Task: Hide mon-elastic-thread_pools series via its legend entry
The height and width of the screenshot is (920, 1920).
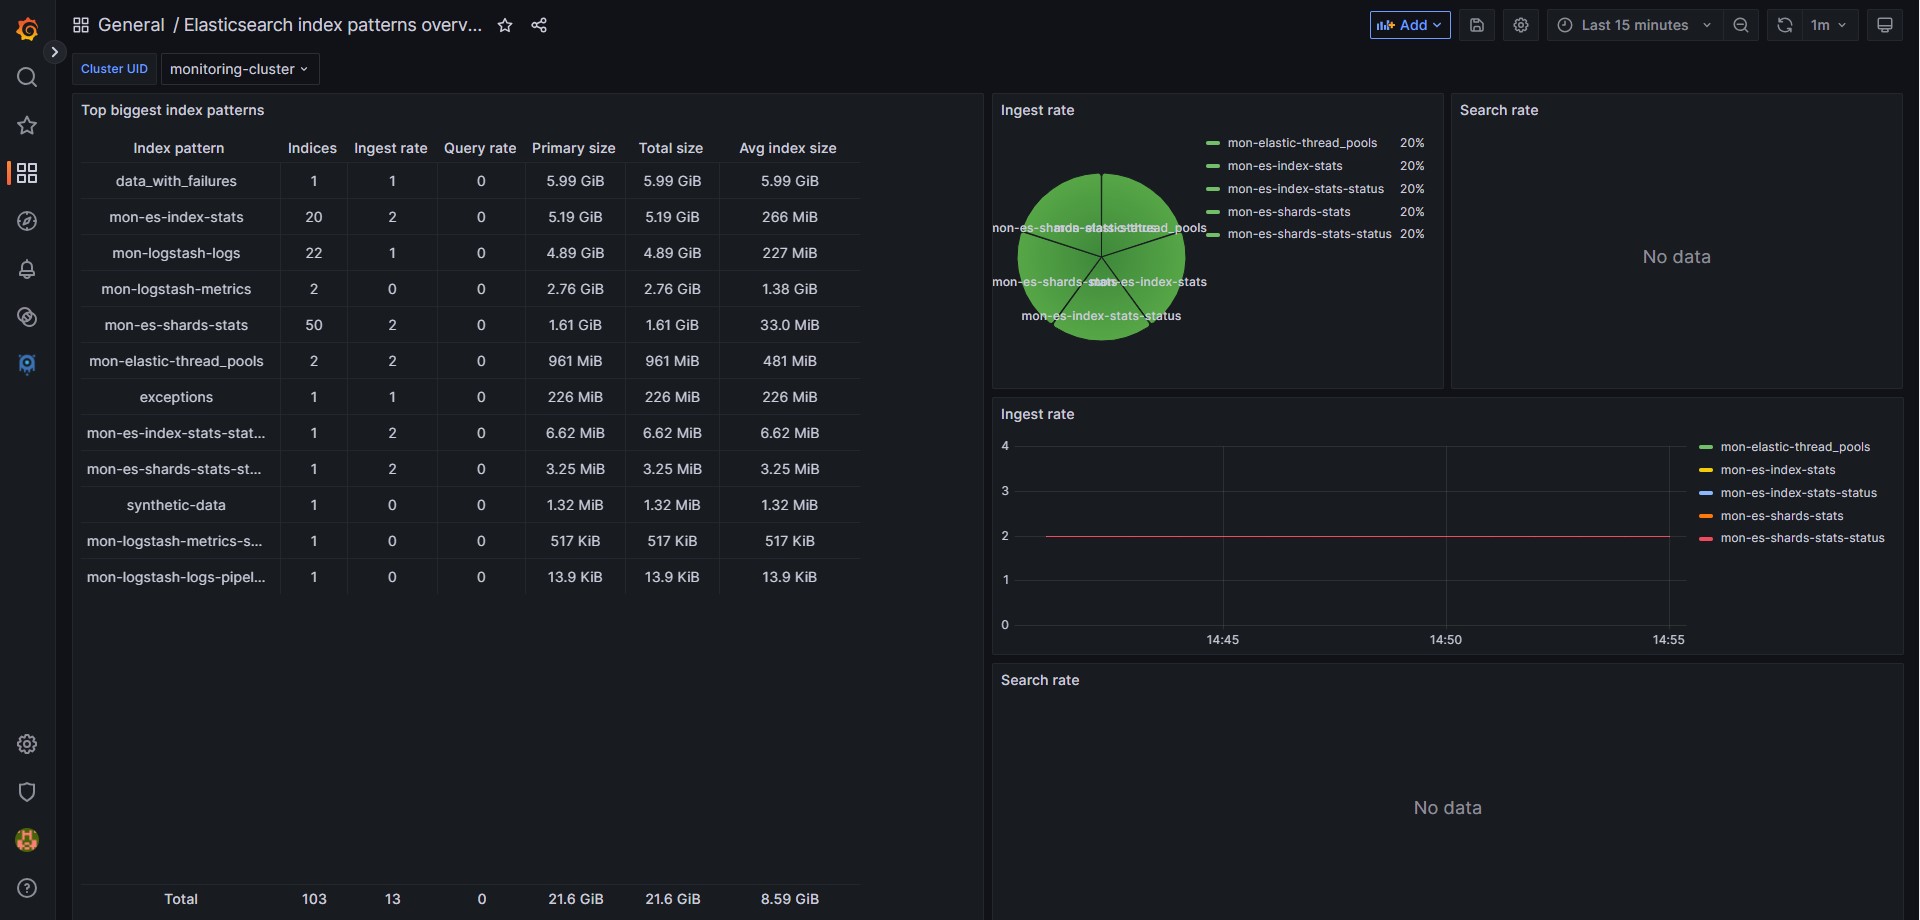Action: [x=1793, y=446]
